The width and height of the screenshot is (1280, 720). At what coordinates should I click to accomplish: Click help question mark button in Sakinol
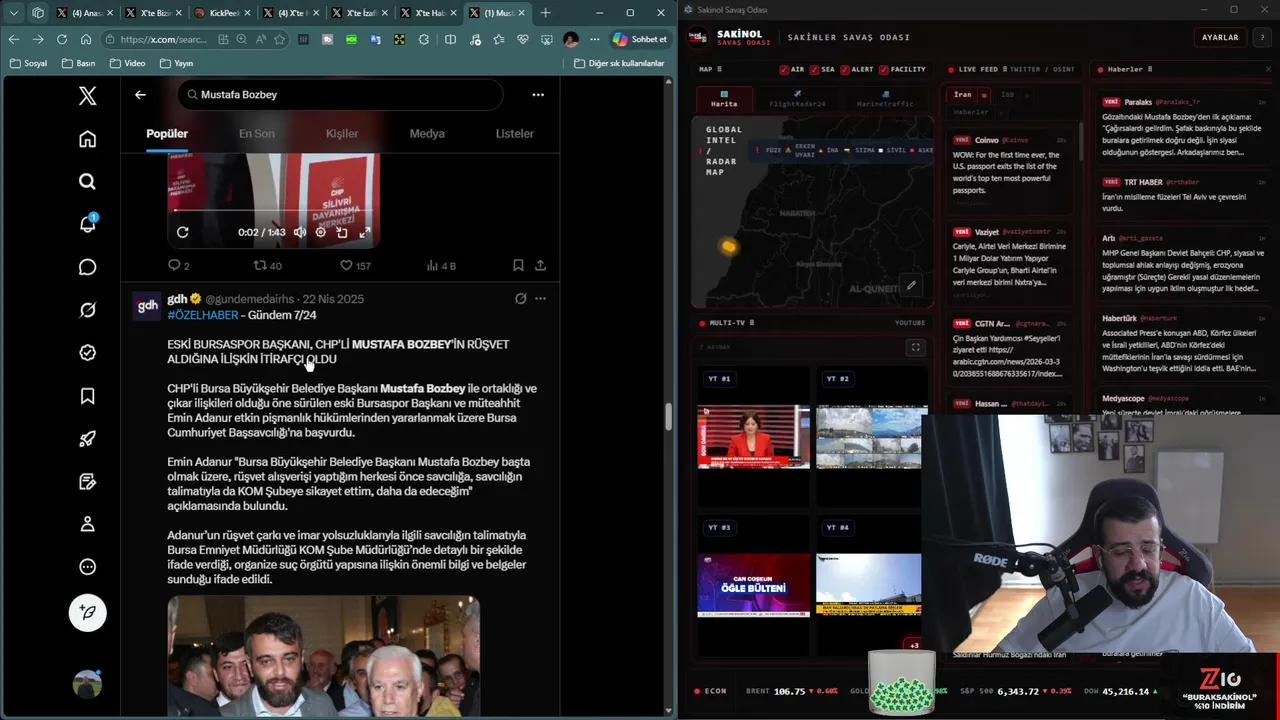[x=1262, y=37]
